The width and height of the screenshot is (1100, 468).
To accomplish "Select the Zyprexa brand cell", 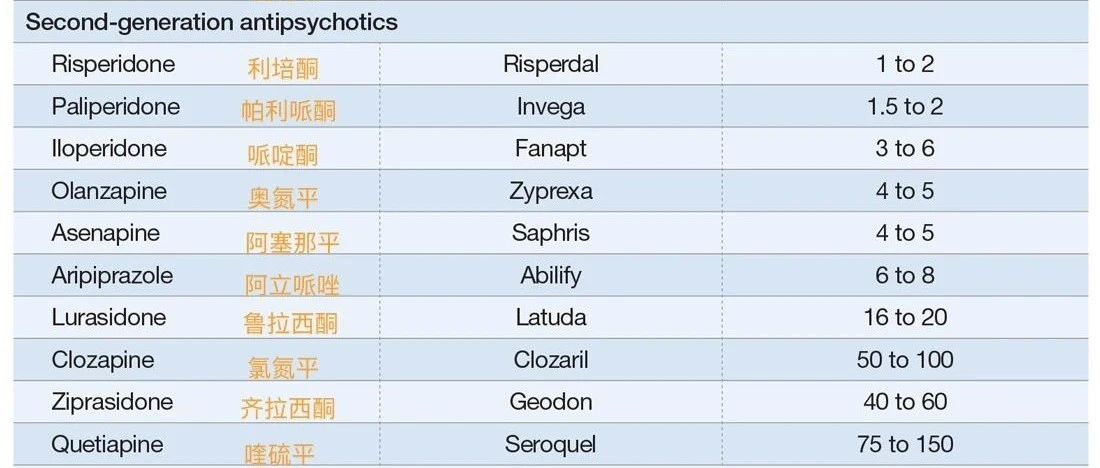I will pyautogui.click(x=551, y=192).
